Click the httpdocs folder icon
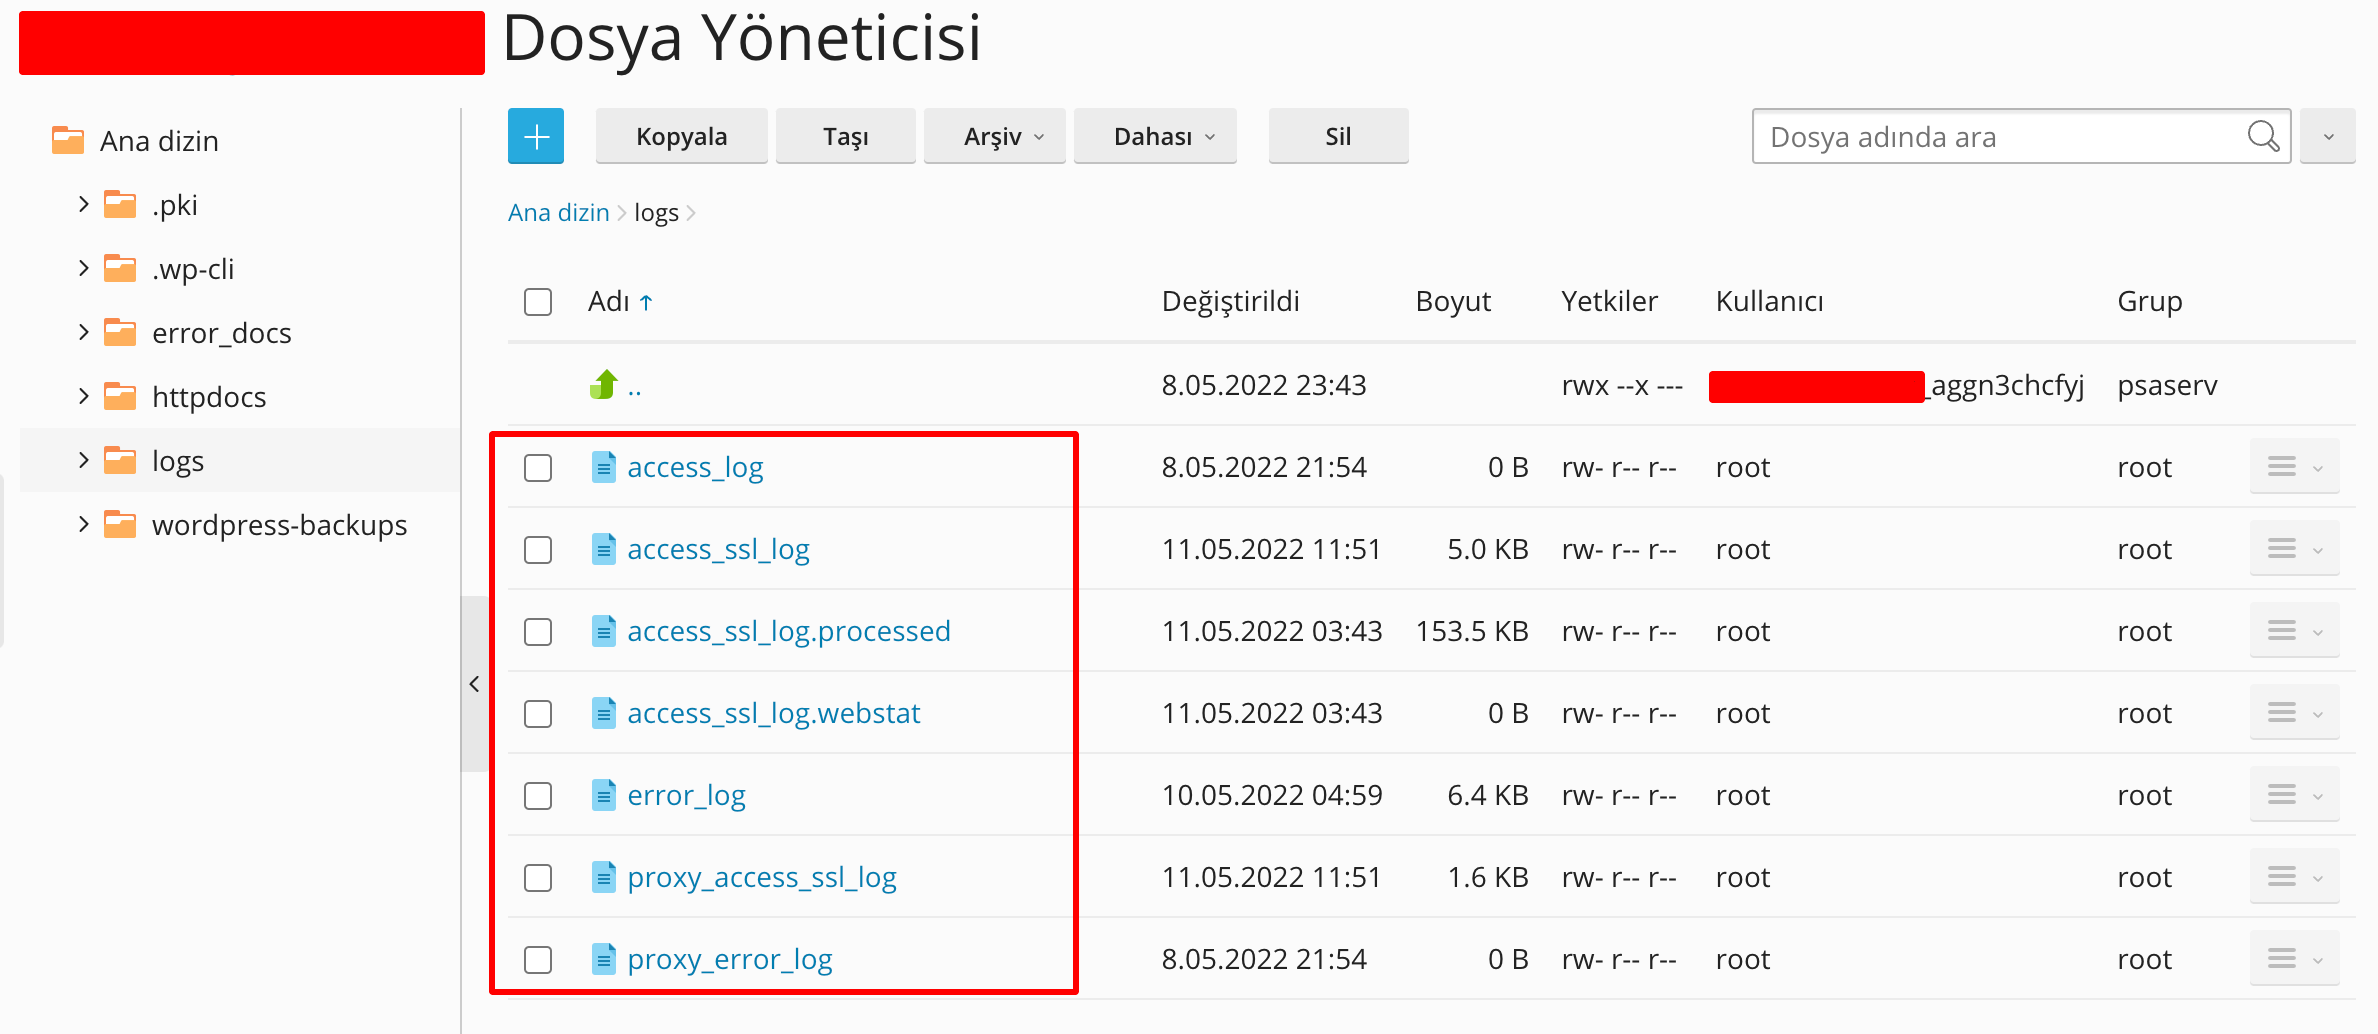The height and width of the screenshot is (1034, 2378). pyautogui.click(x=120, y=396)
